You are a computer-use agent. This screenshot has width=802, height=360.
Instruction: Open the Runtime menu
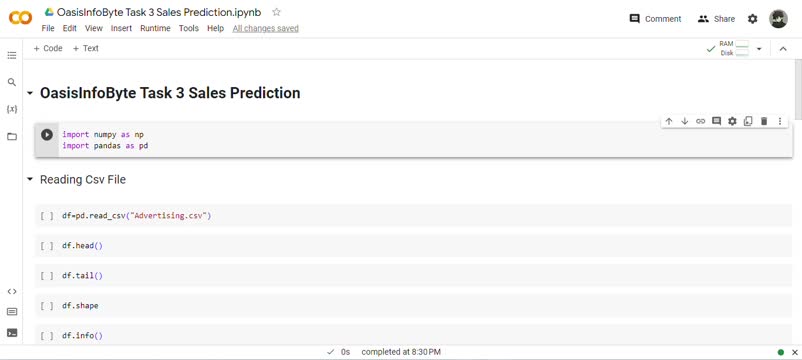(x=155, y=28)
